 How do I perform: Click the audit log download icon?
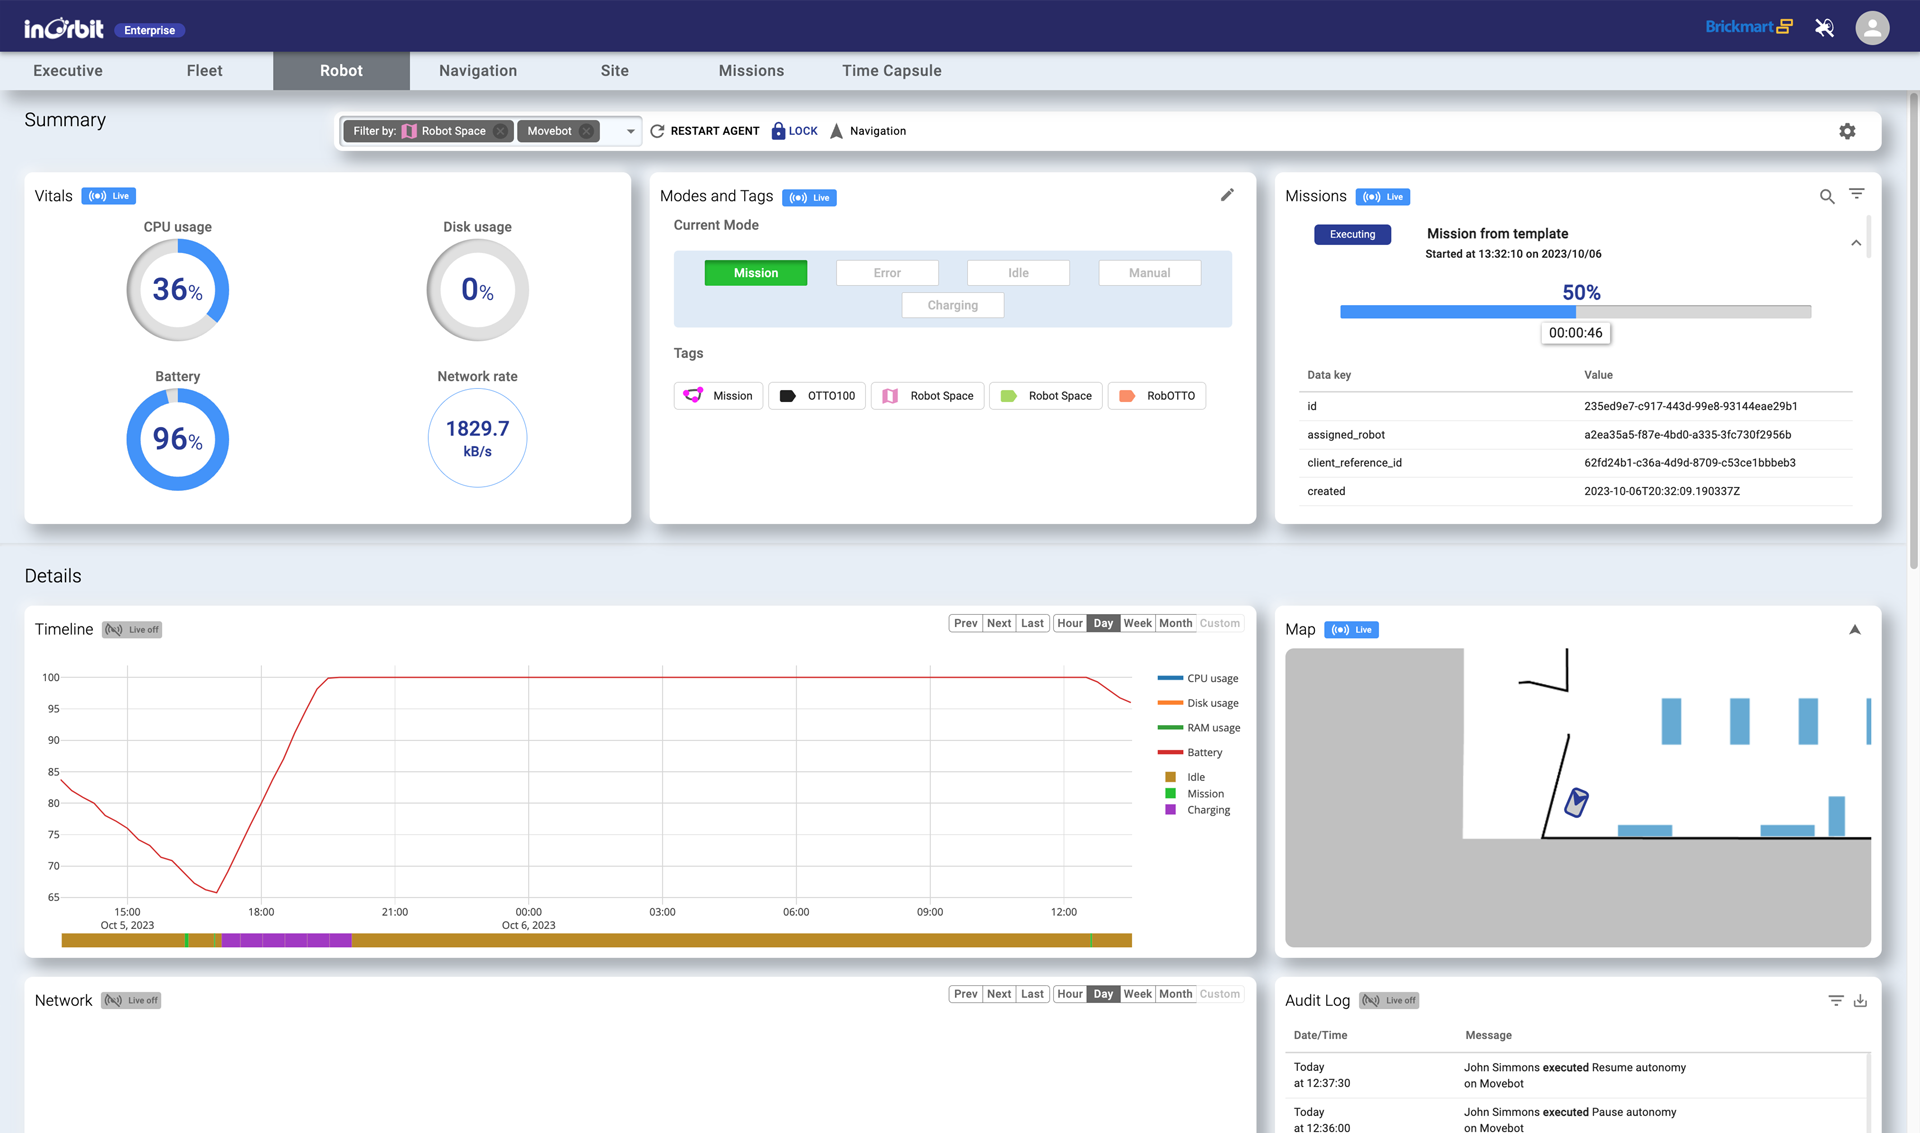point(1859,999)
